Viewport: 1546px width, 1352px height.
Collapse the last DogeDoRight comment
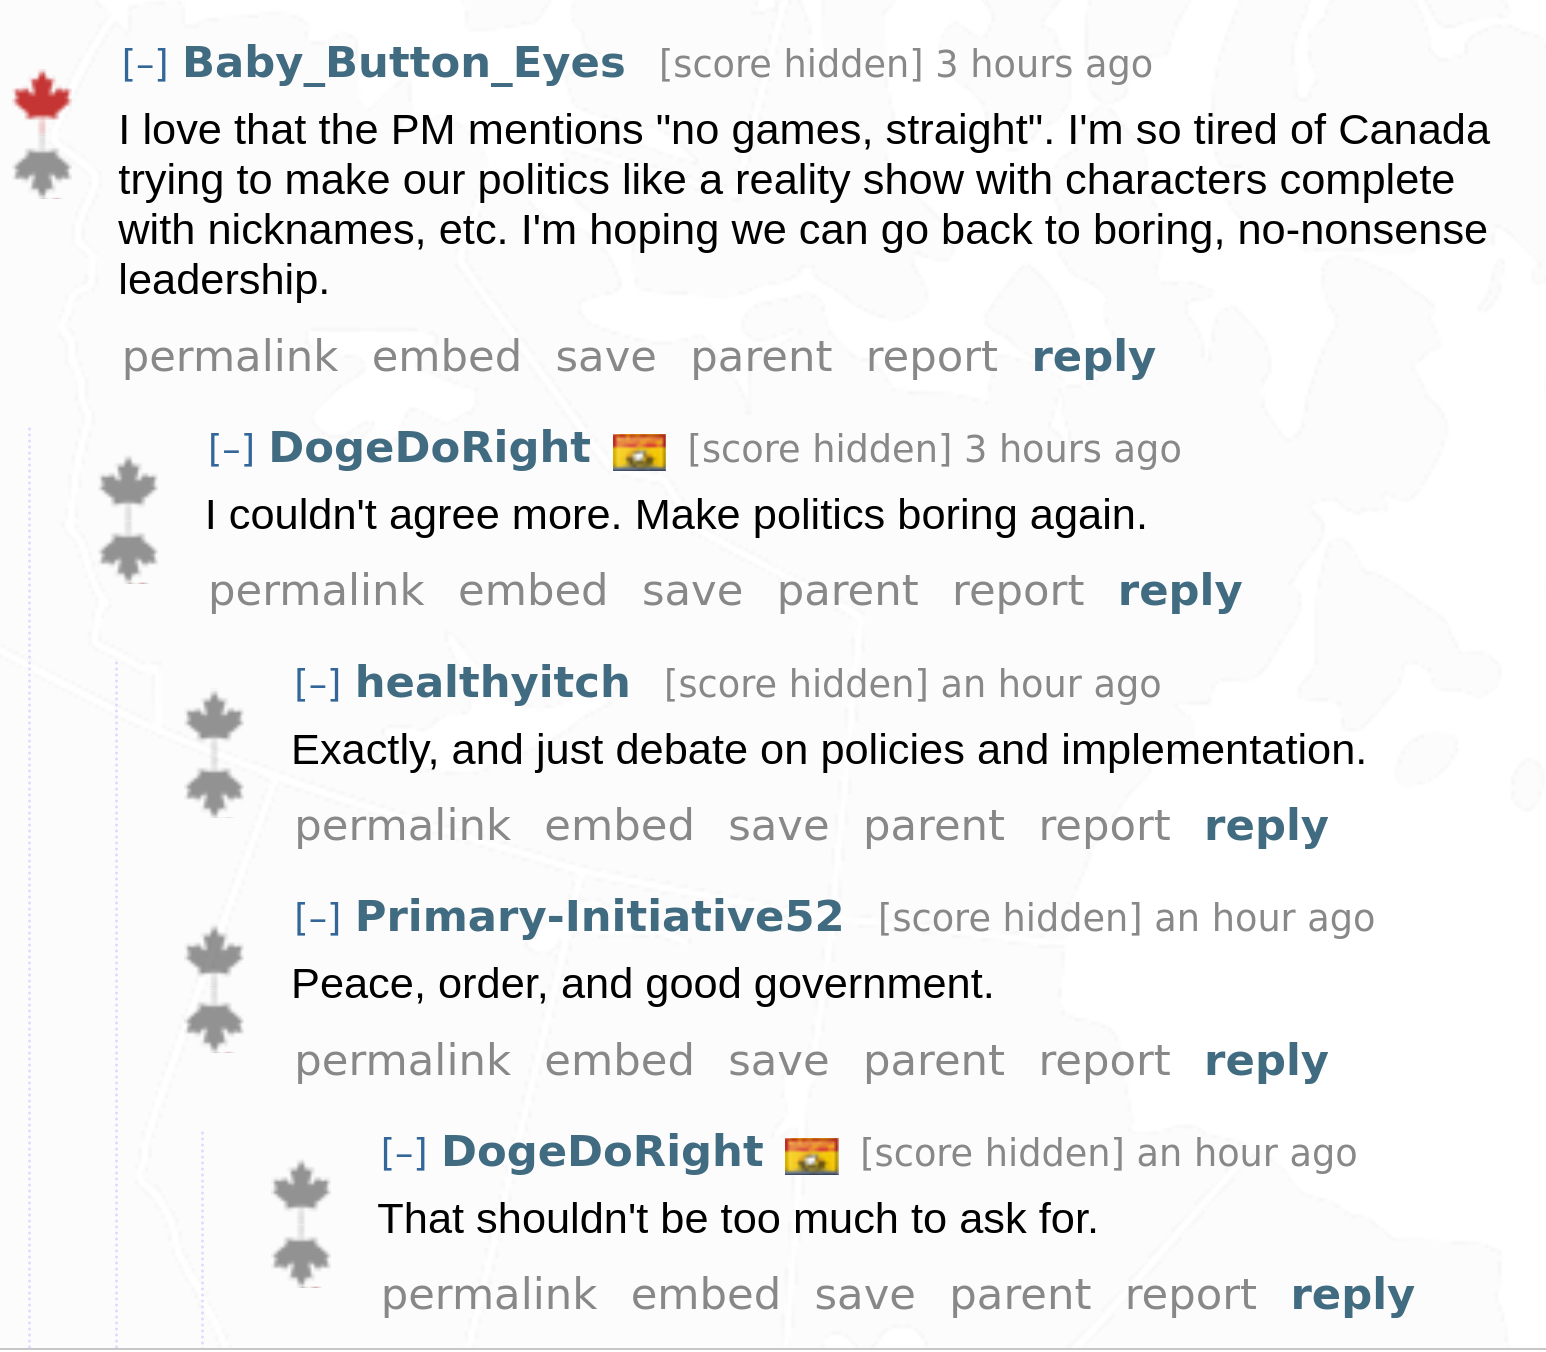click(x=404, y=1153)
